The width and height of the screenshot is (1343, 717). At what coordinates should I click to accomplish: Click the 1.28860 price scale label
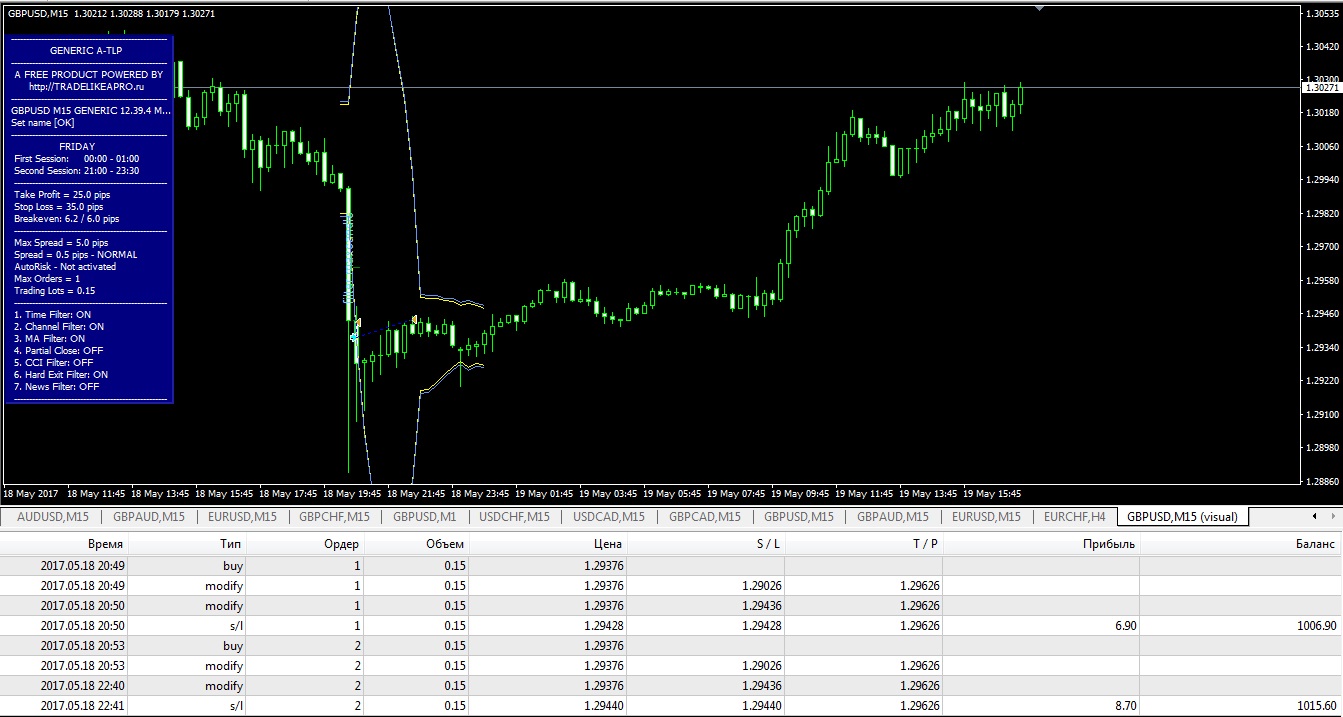(x=1322, y=481)
